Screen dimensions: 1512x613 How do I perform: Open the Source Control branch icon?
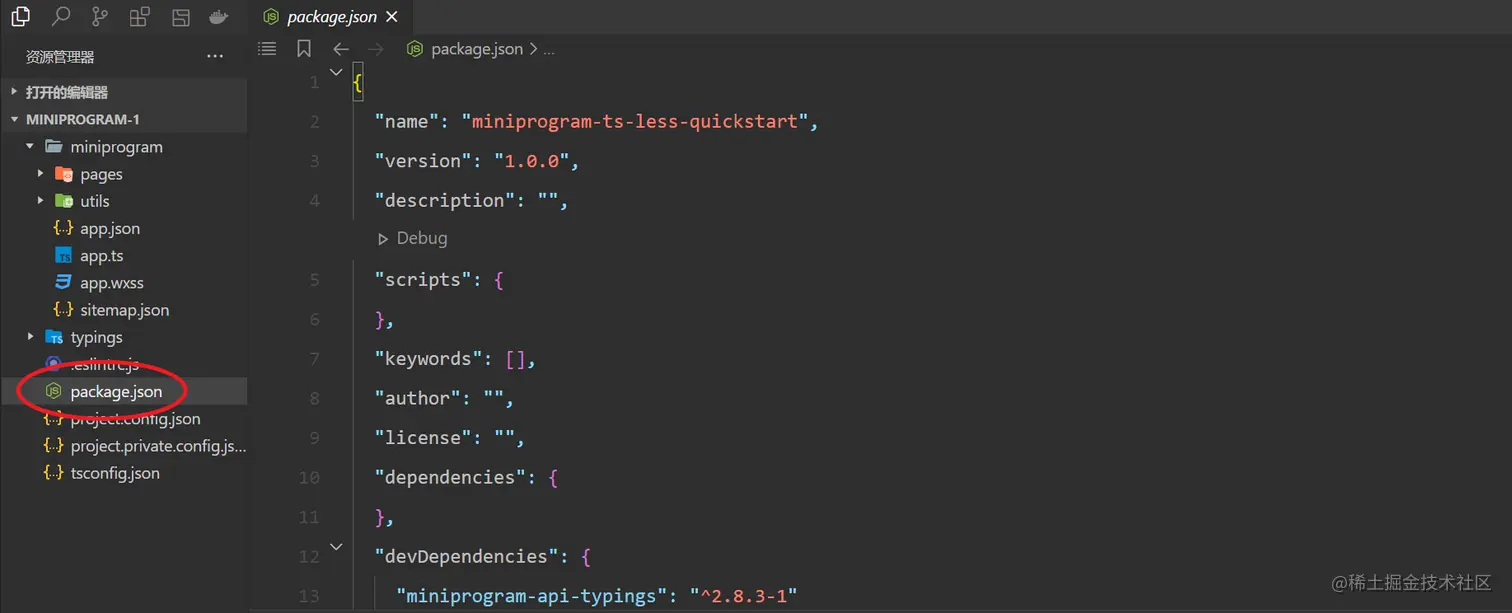(100, 16)
